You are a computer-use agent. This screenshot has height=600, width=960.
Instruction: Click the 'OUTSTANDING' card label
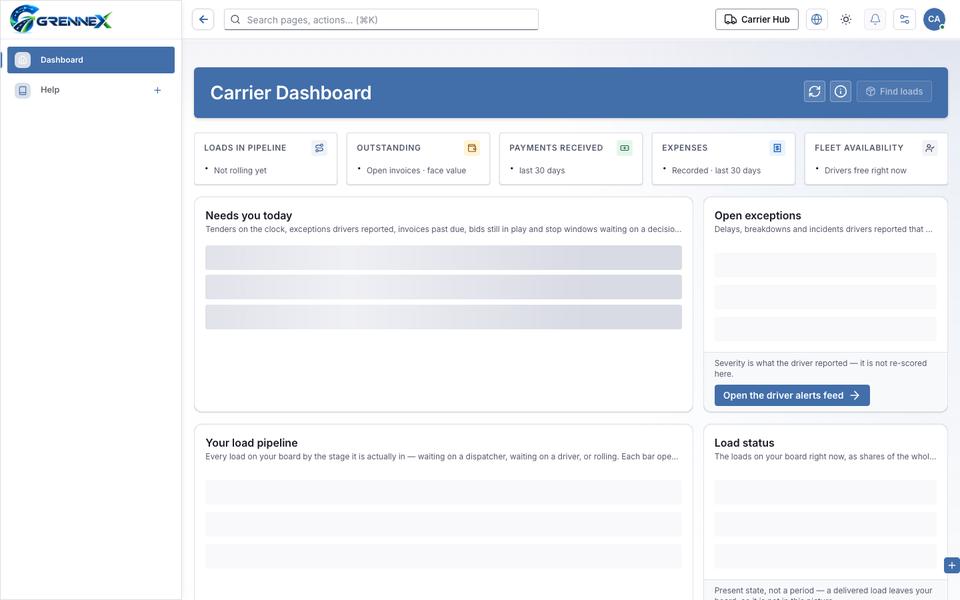click(389, 148)
